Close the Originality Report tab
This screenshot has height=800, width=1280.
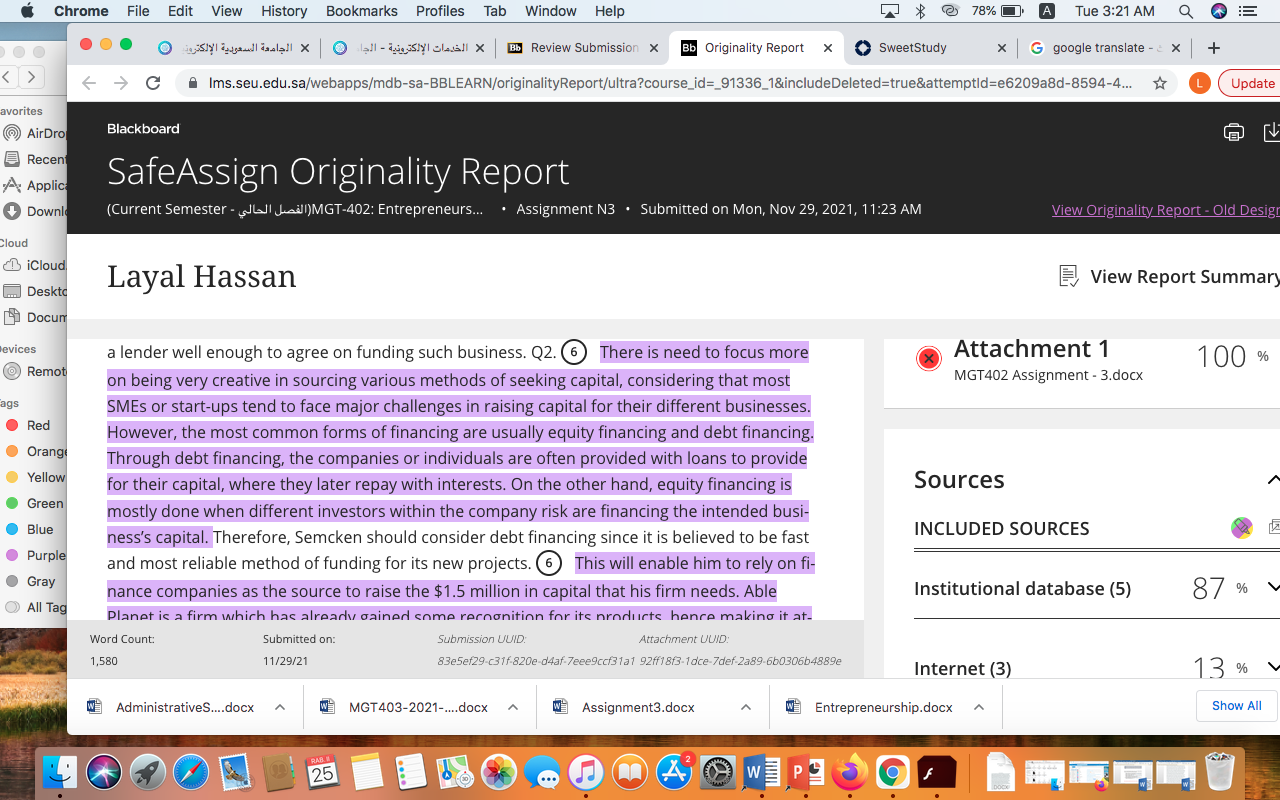827,48
